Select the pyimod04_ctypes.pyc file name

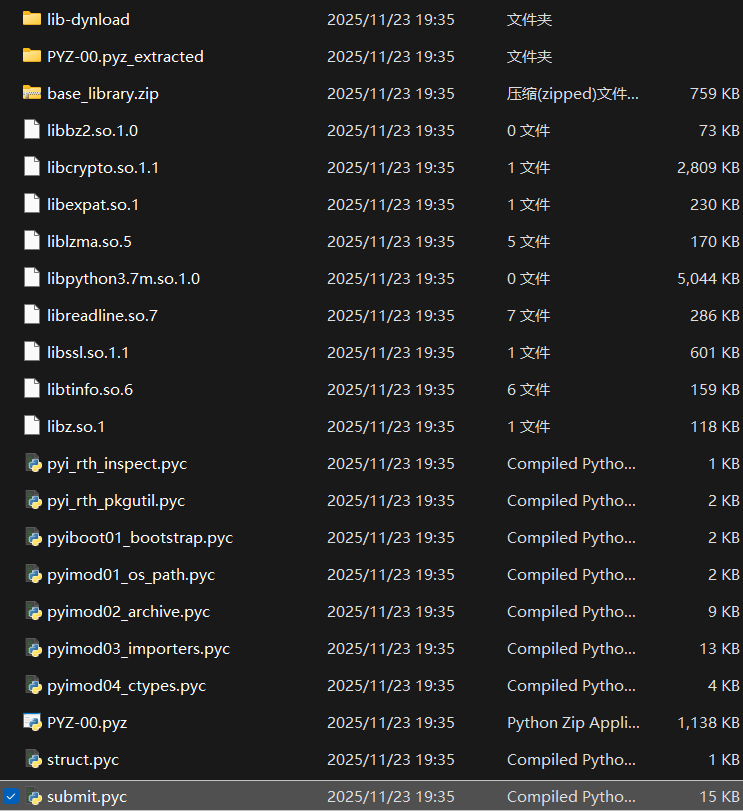(126, 685)
